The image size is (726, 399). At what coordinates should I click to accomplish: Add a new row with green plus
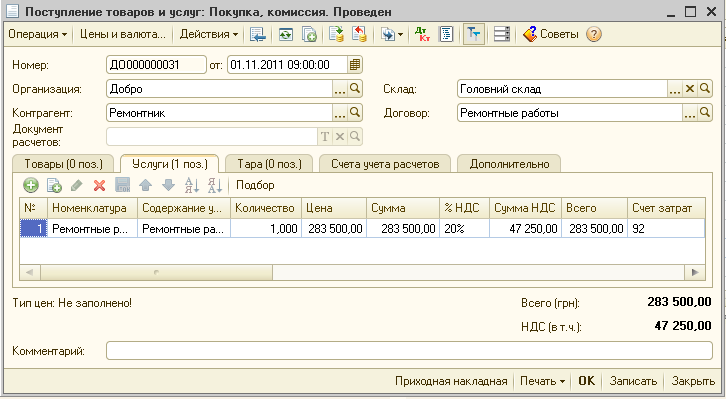[31, 186]
